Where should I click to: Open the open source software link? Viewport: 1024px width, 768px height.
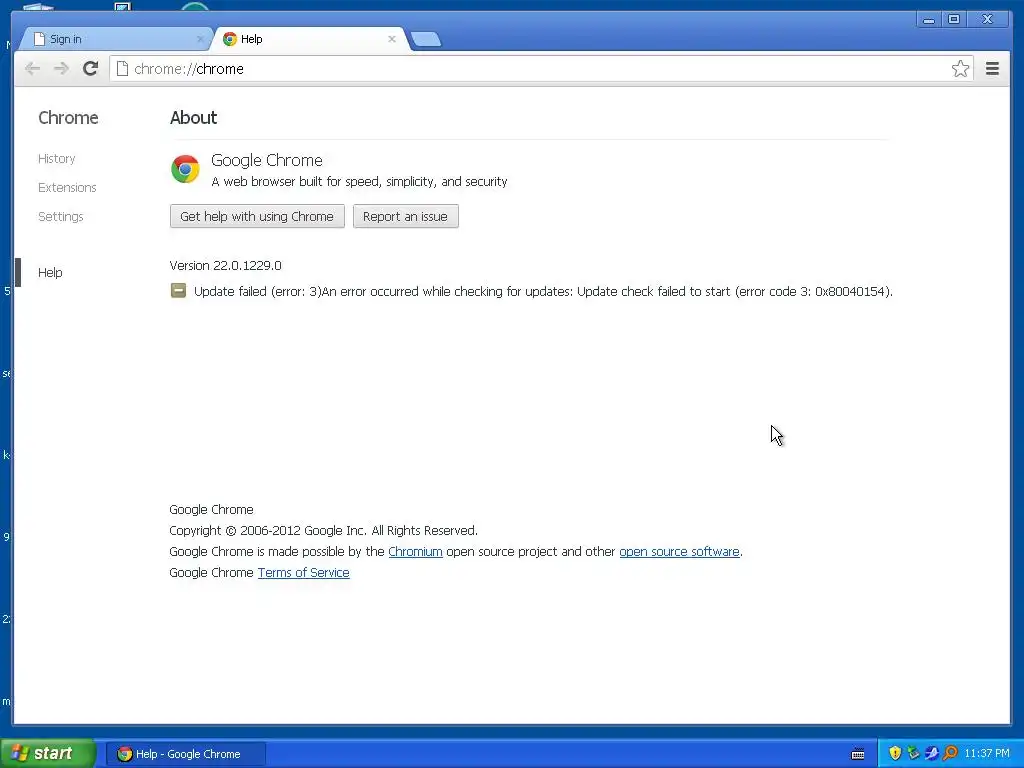[x=679, y=552]
